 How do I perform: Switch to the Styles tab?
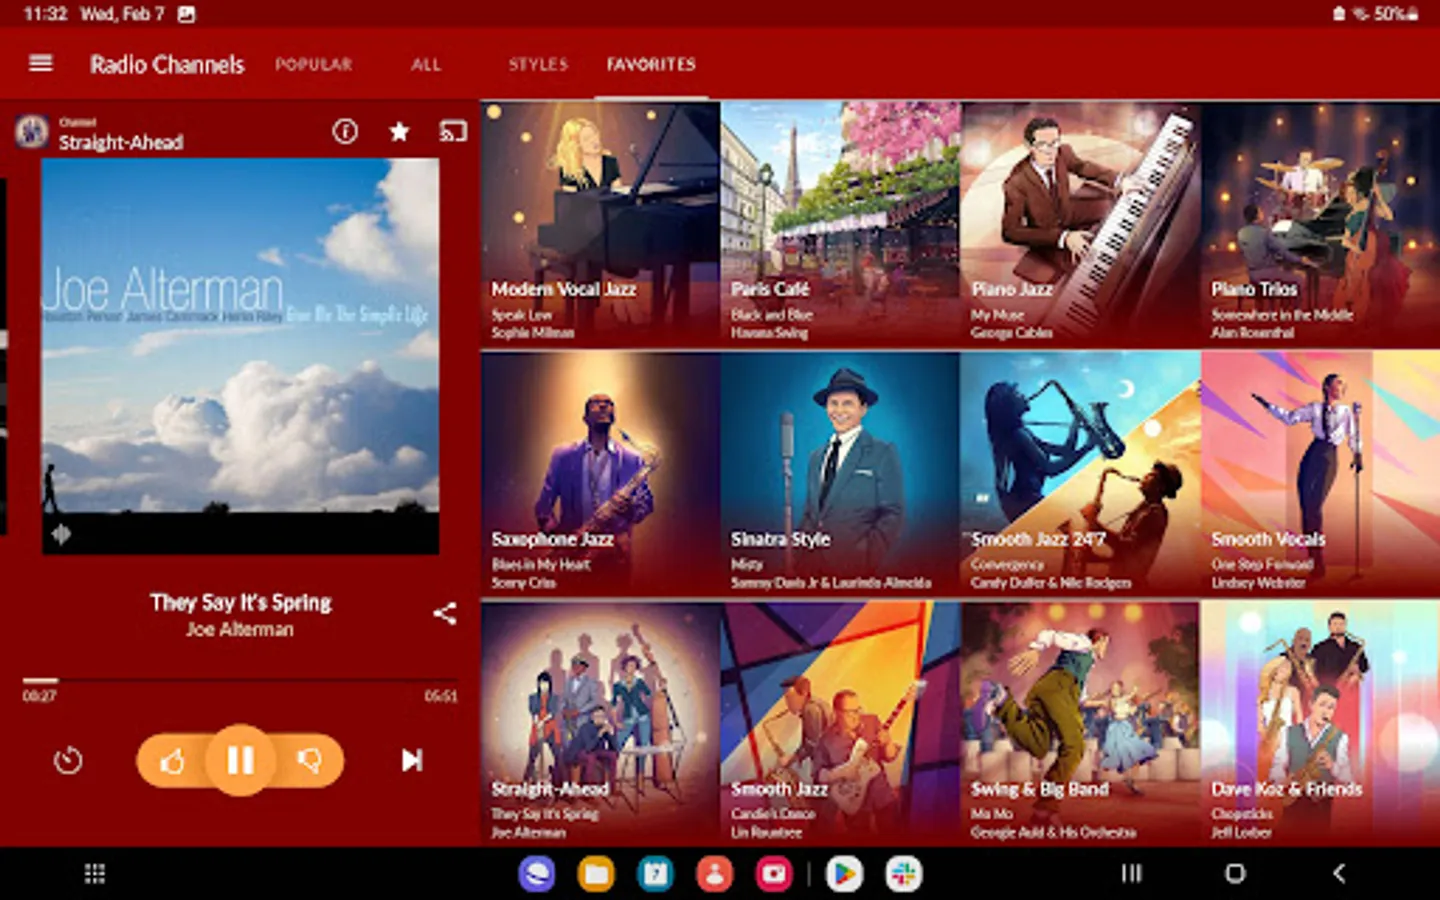click(538, 64)
